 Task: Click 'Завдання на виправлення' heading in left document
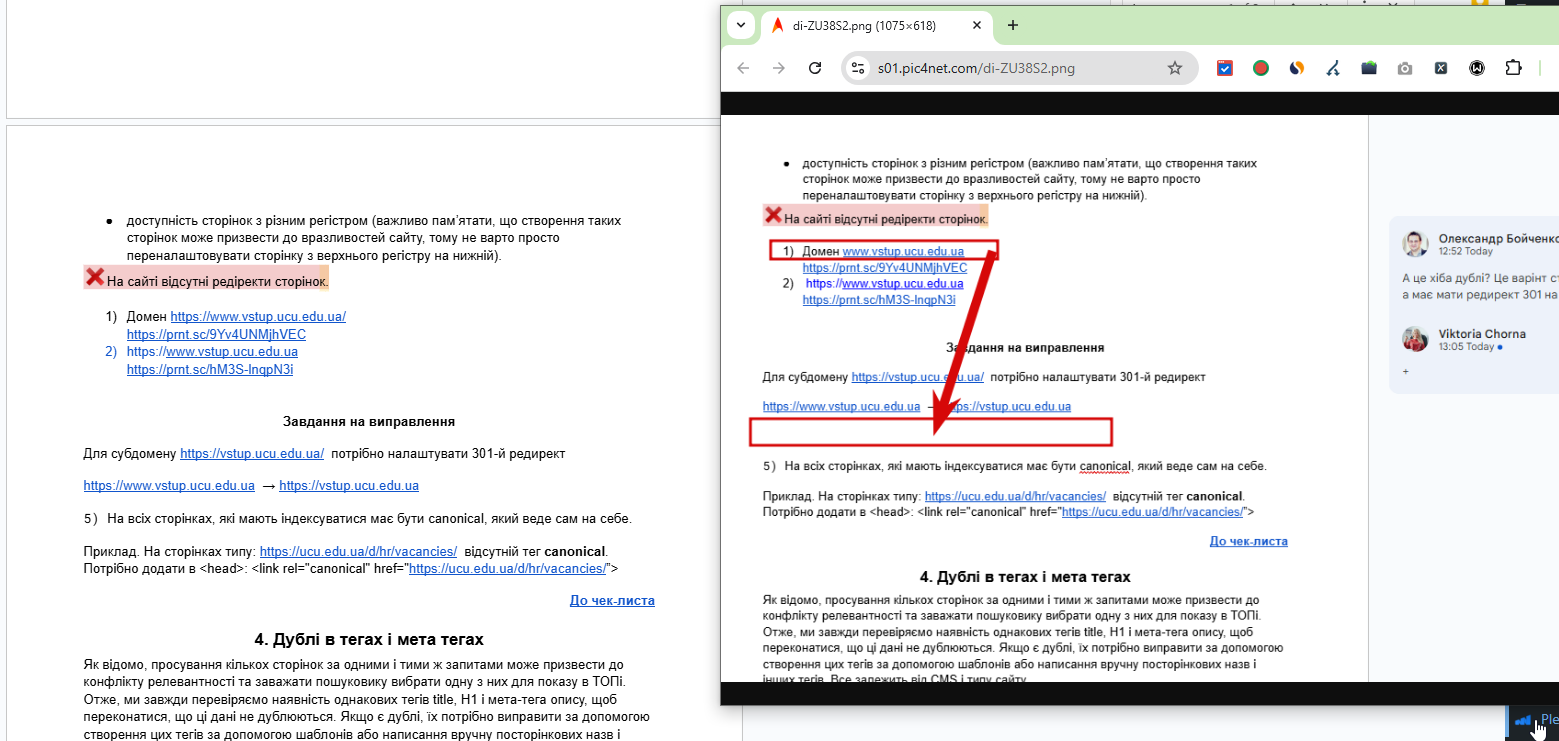369,422
